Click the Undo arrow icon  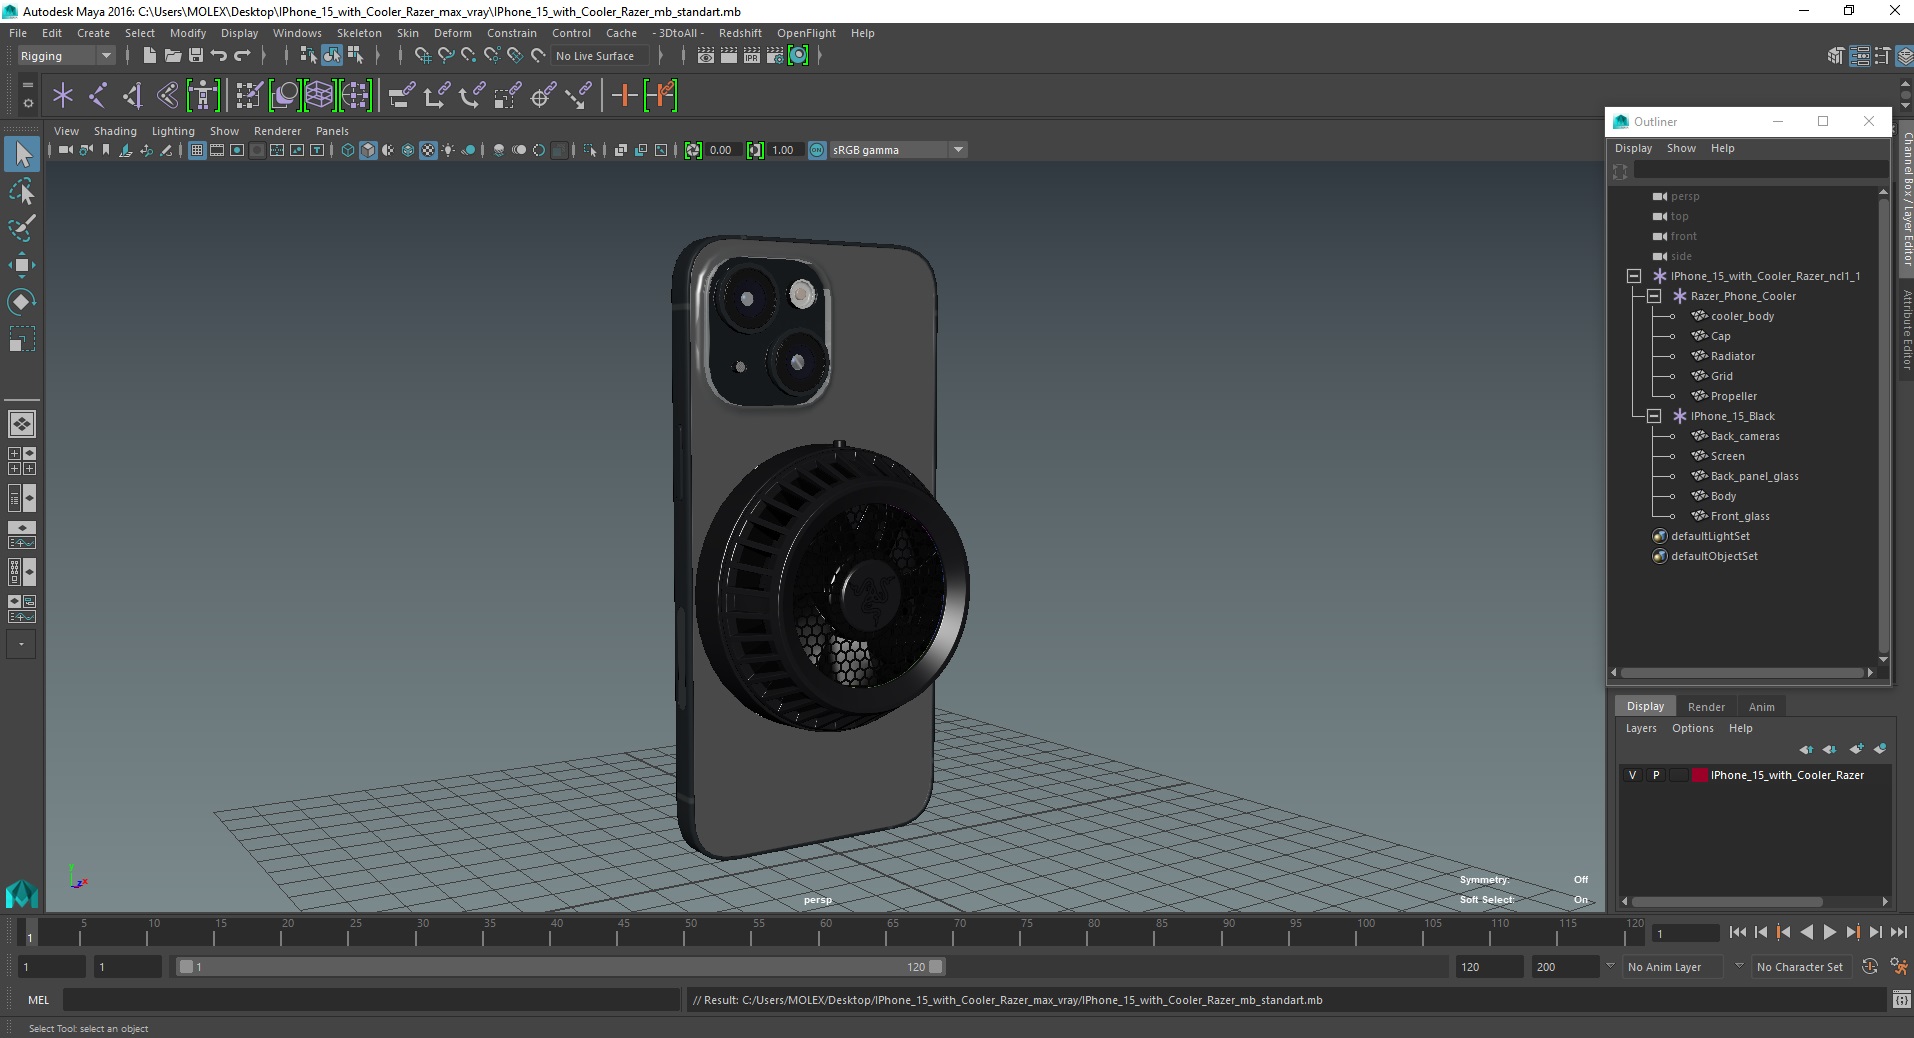(x=219, y=56)
